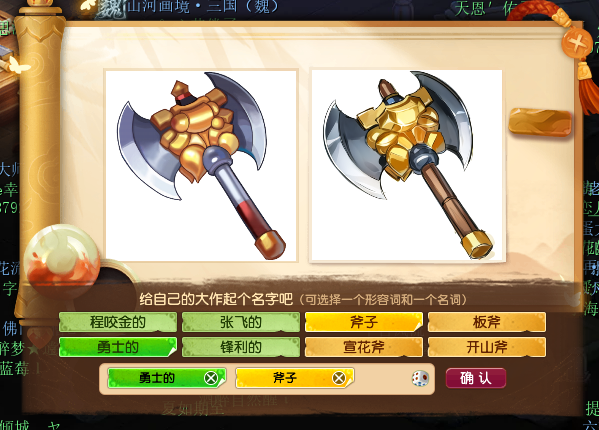
Task: Click the glowing crystal orb icon
Action: point(62,261)
